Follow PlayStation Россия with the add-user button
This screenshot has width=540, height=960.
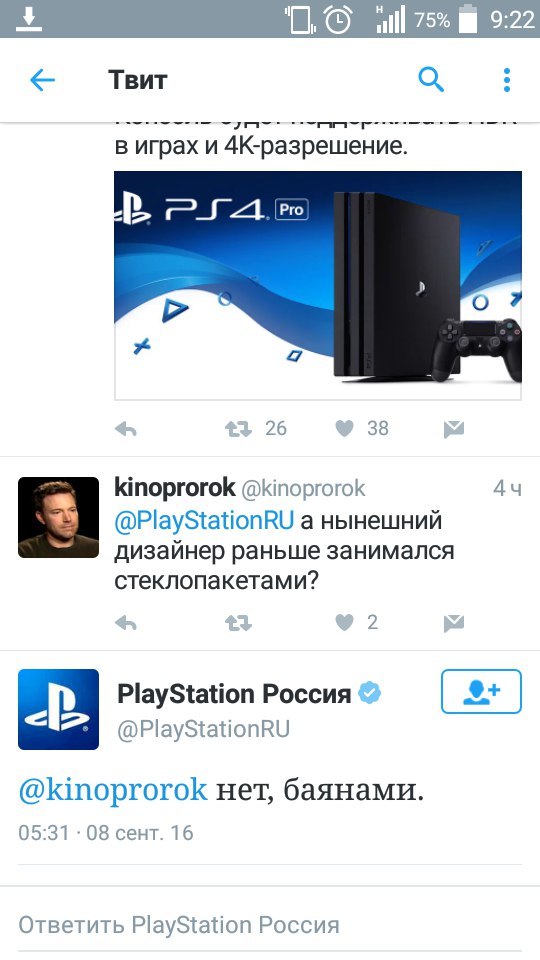tap(481, 691)
